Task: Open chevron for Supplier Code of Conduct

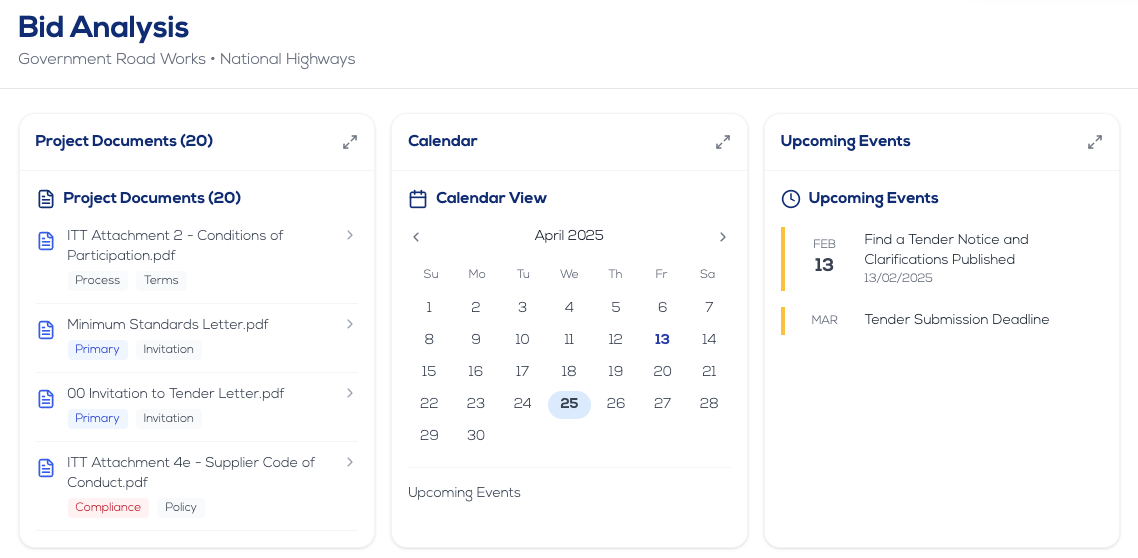Action: tap(350, 462)
